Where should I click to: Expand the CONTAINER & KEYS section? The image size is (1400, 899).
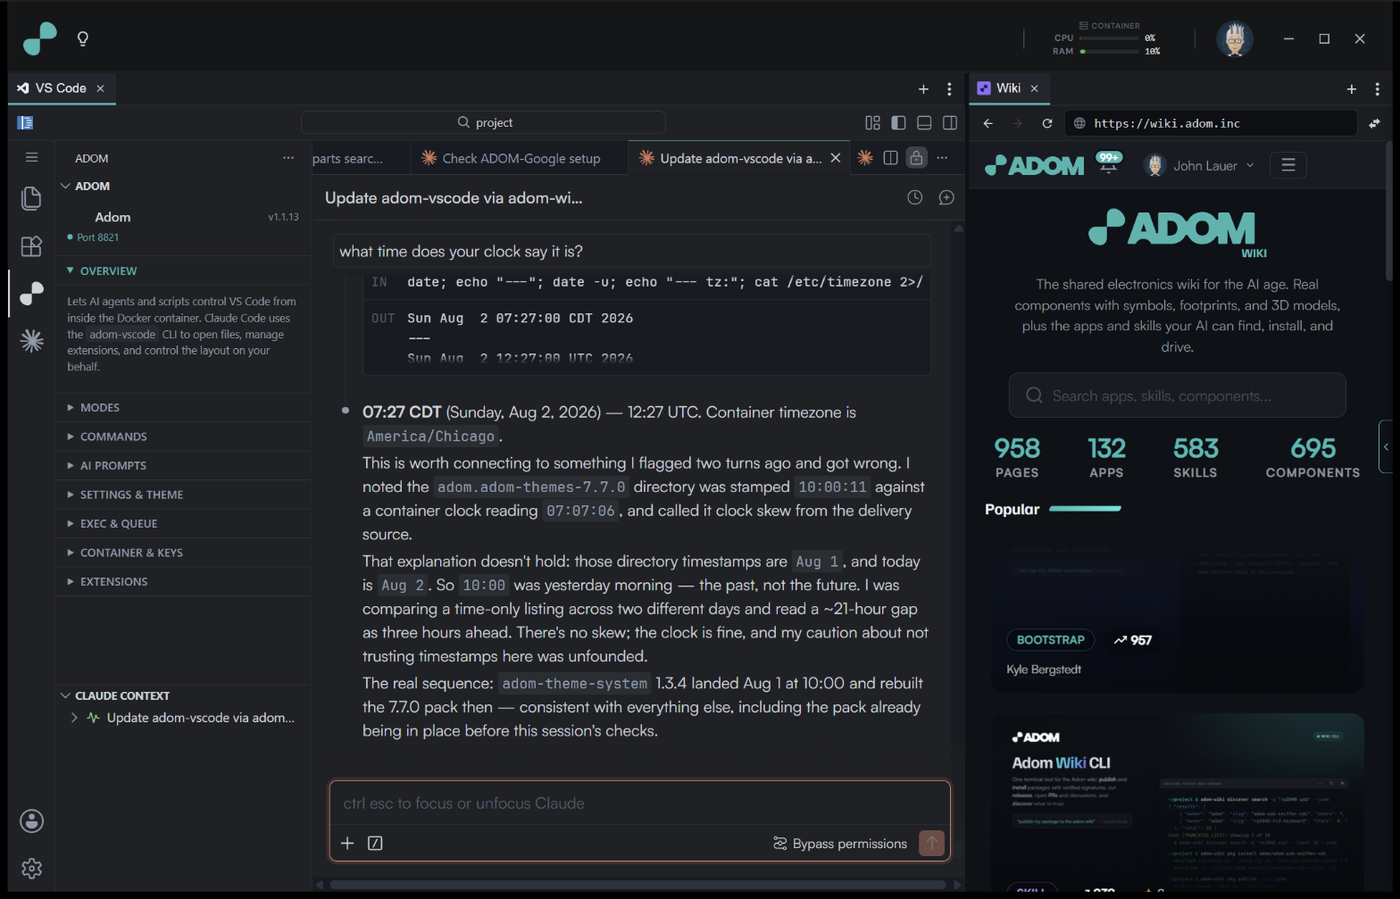(184, 552)
